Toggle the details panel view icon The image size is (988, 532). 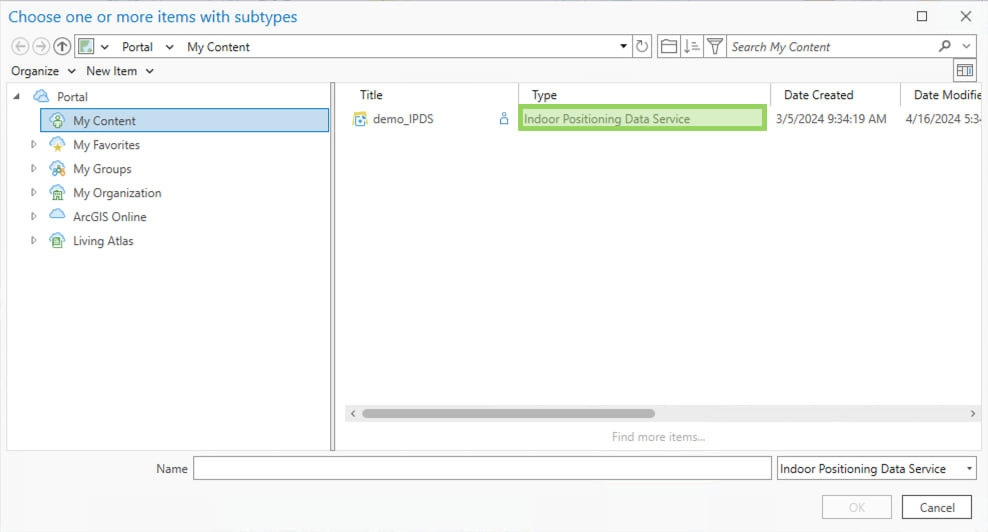pos(965,71)
